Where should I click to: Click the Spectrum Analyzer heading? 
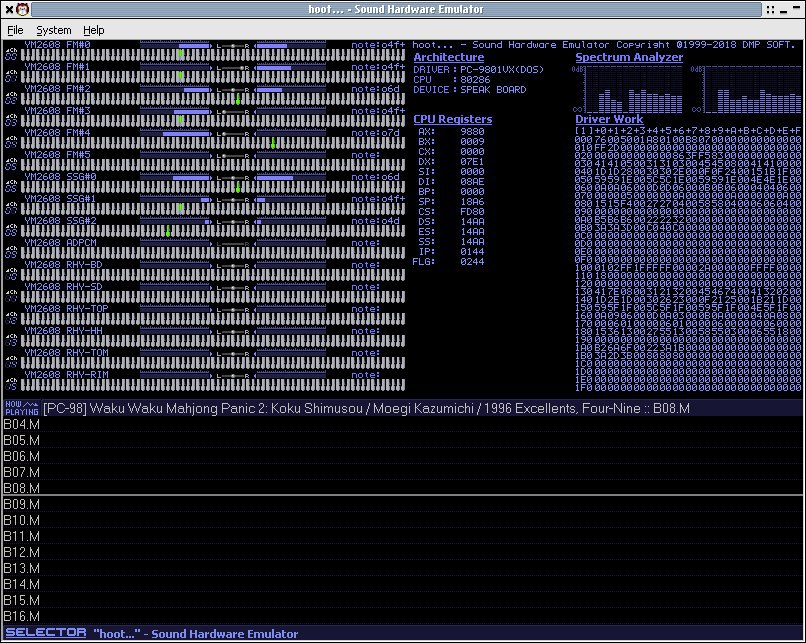[629, 58]
